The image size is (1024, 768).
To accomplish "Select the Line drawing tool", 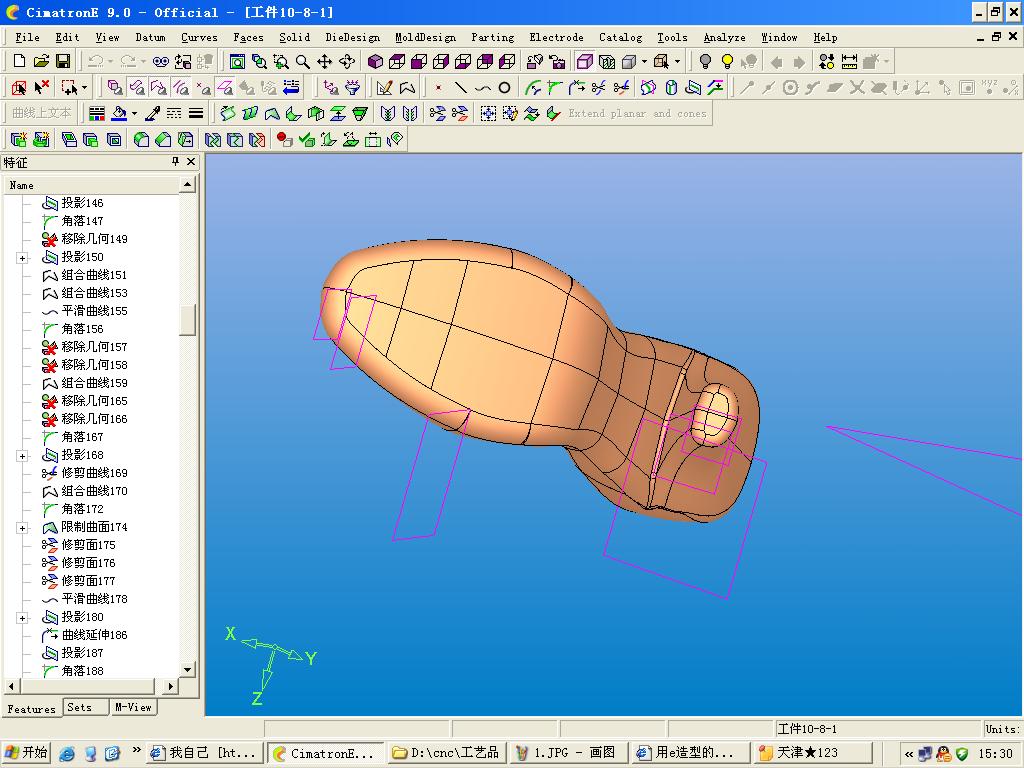I will coord(461,88).
